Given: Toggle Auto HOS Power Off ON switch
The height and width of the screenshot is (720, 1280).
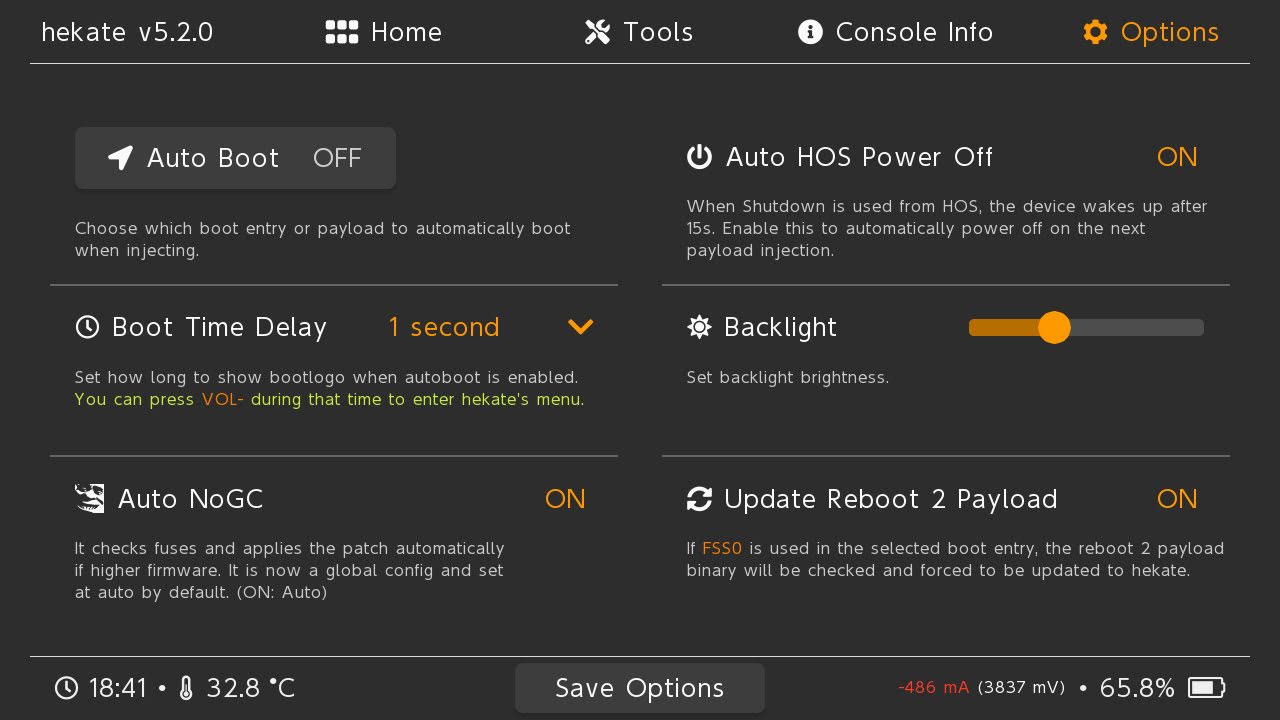Looking at the screenshot, I should point(1177,157).
